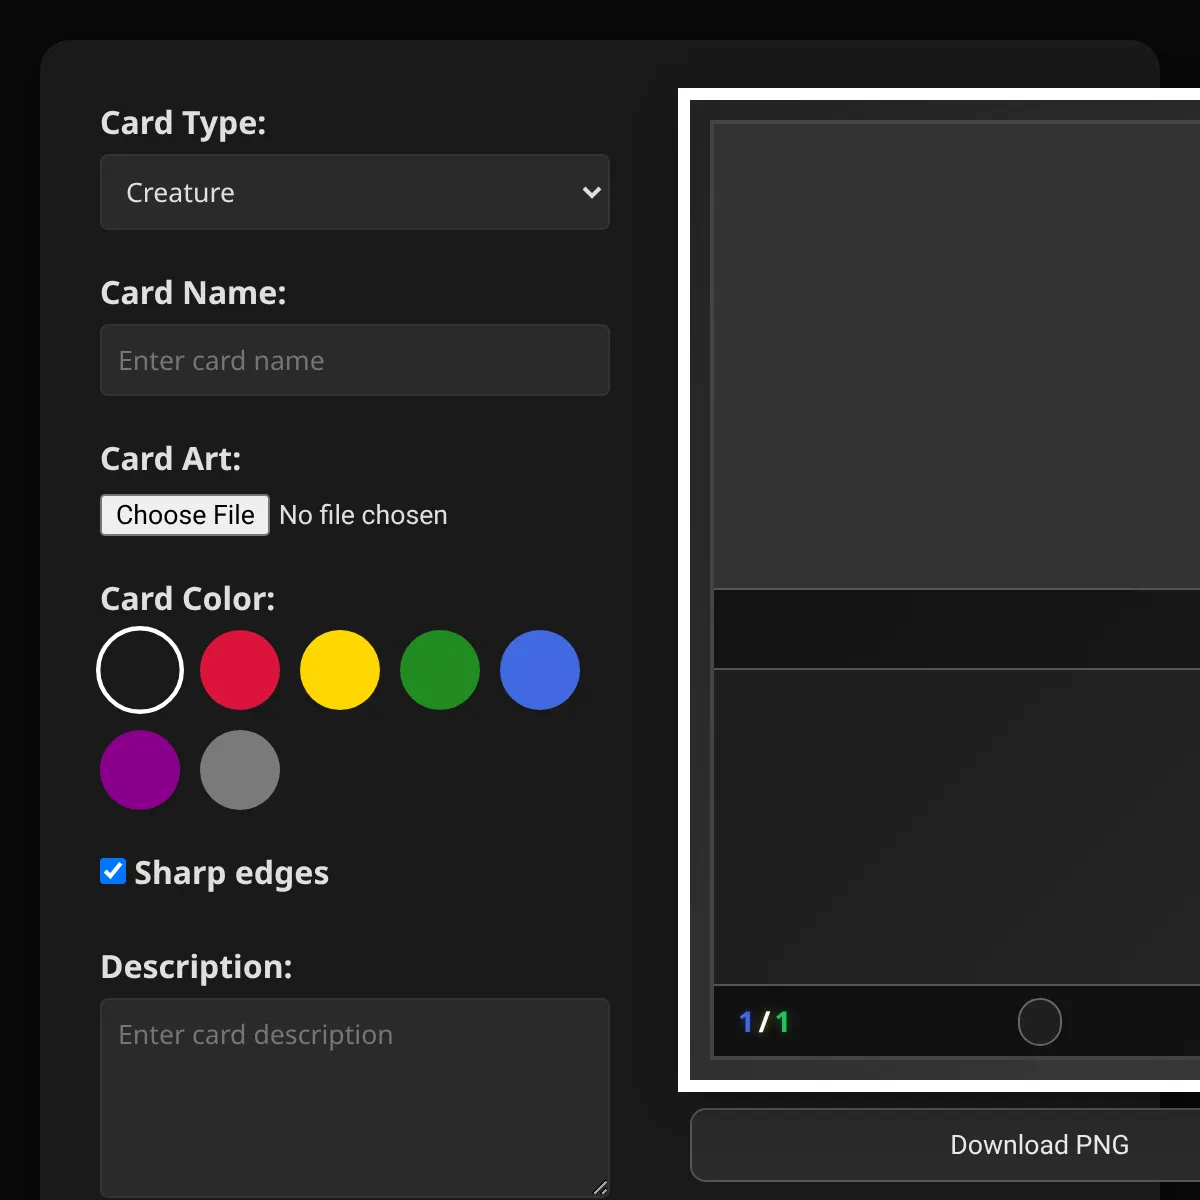
Task: Click the Choose File button for card art
Action: [x=185, y=515]
